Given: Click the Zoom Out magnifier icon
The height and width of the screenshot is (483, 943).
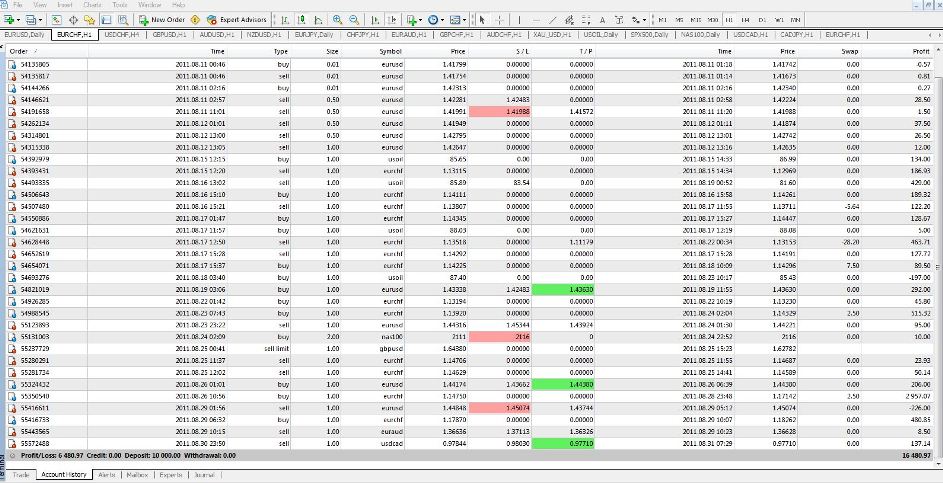Looking at the screenshot, I should [x=353, y=19].
